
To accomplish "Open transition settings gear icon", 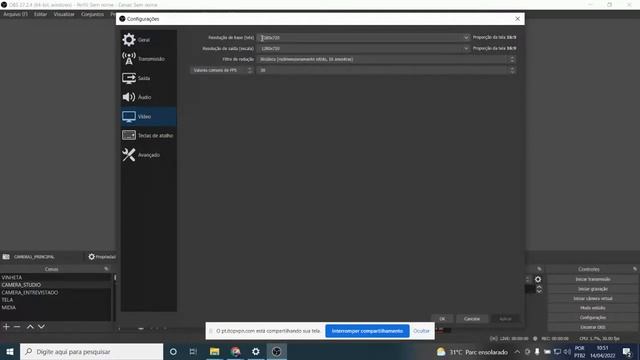I will tap(538, 280).
